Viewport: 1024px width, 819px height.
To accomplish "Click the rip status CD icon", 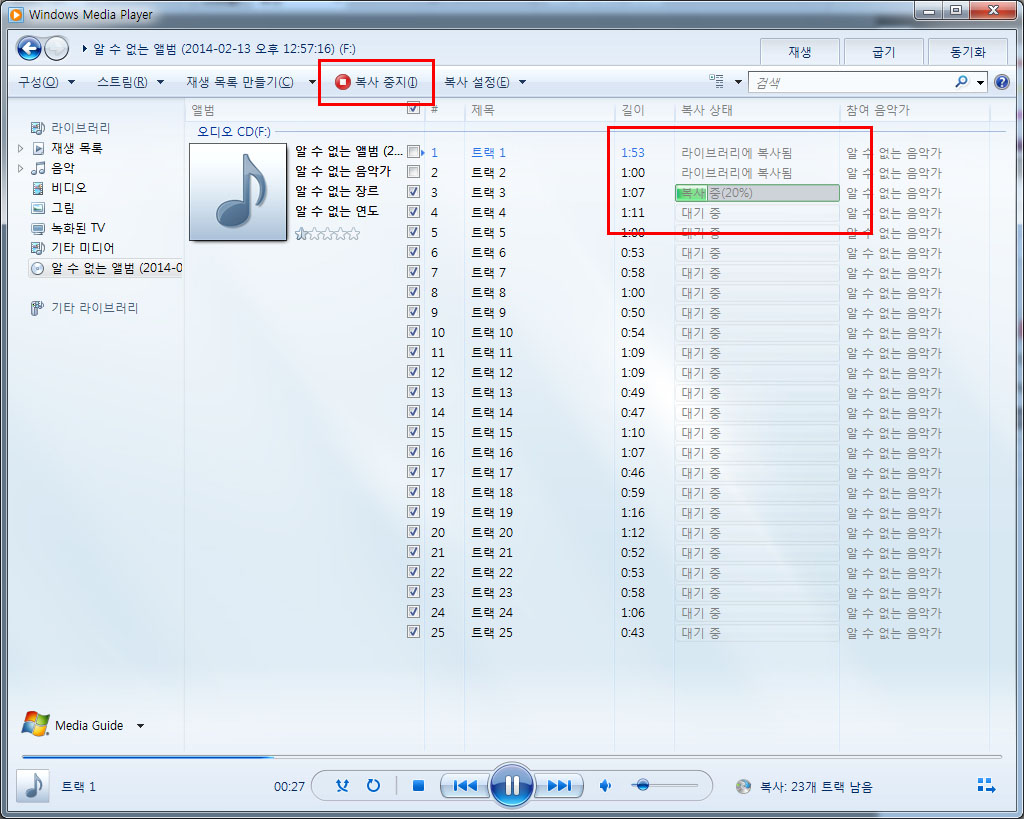I will (x=743, y=786).
